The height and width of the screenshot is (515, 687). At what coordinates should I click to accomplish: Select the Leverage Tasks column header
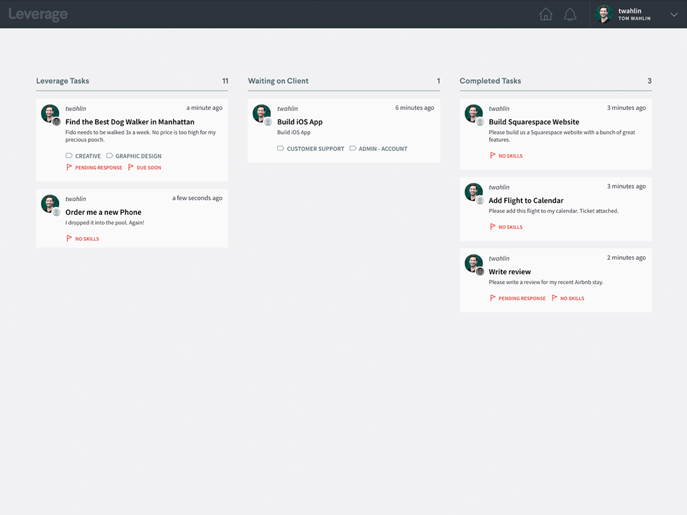(63, 81)
